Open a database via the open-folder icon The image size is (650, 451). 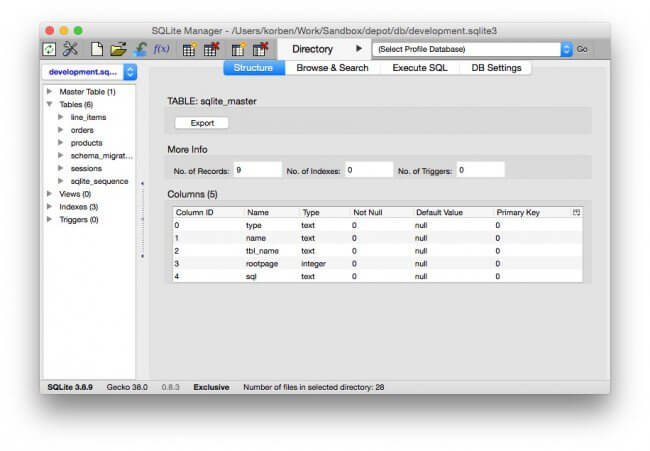pos(118,49)
